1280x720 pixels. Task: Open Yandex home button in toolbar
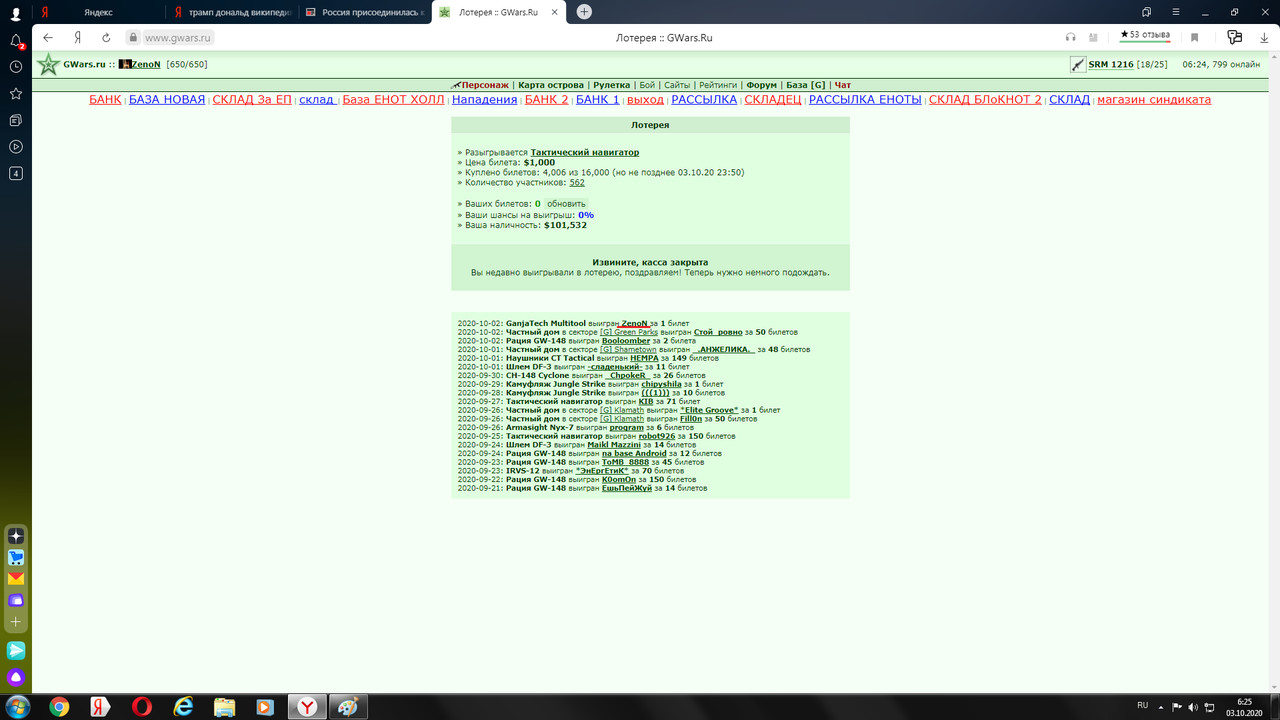coord(77,37)
